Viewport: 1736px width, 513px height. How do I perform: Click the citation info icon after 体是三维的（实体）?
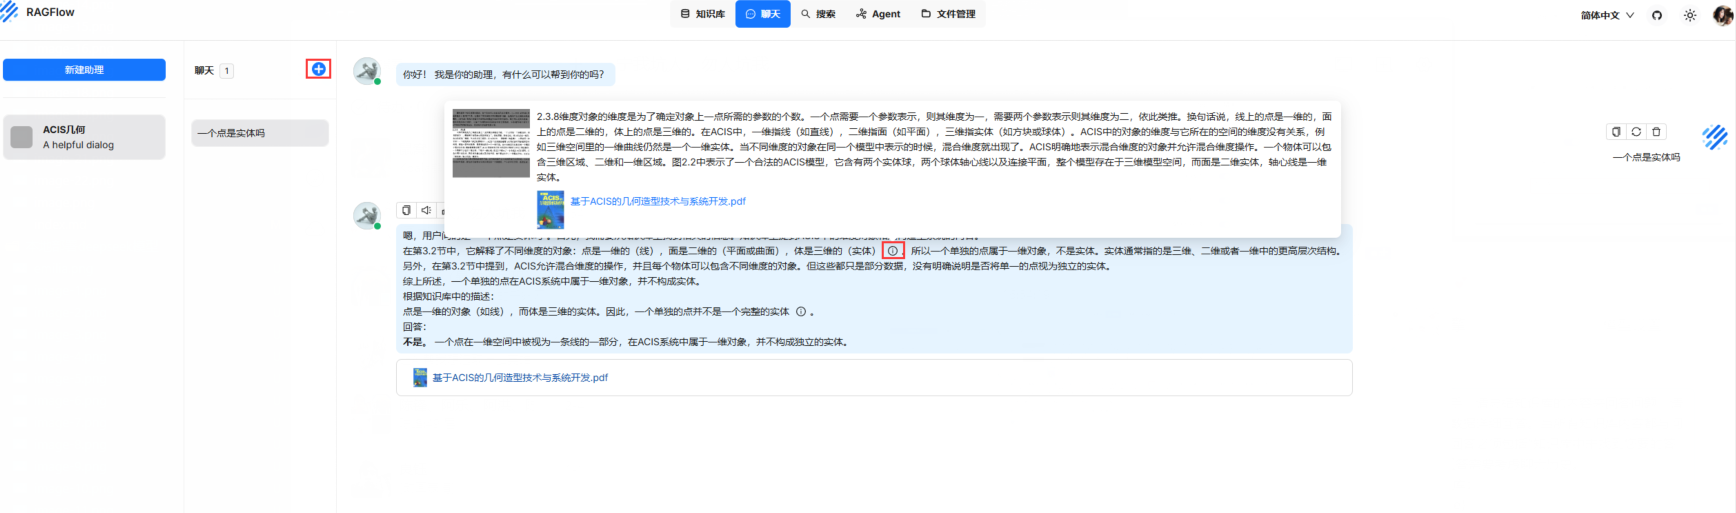click(893, 251)
